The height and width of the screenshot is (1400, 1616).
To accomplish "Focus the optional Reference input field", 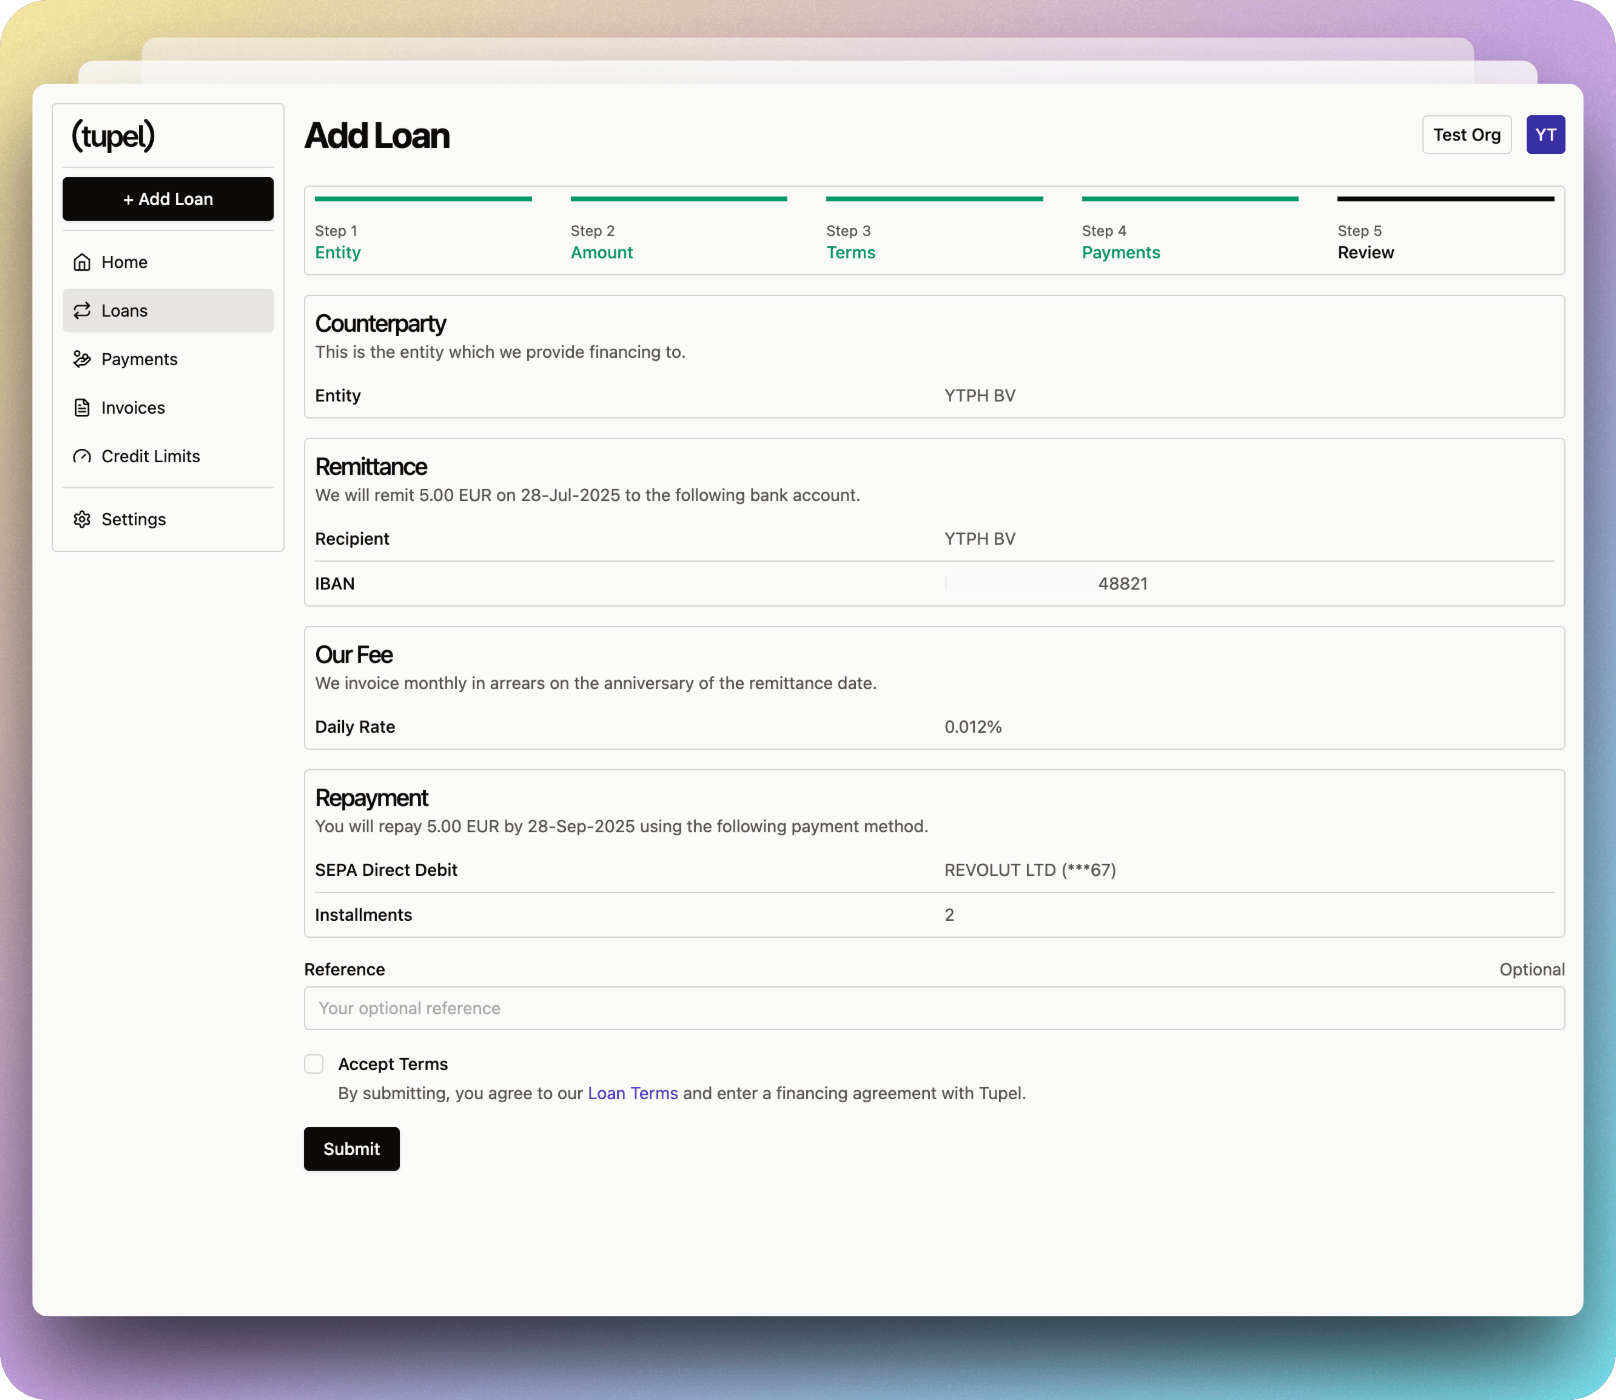I will click(934, 1008).
